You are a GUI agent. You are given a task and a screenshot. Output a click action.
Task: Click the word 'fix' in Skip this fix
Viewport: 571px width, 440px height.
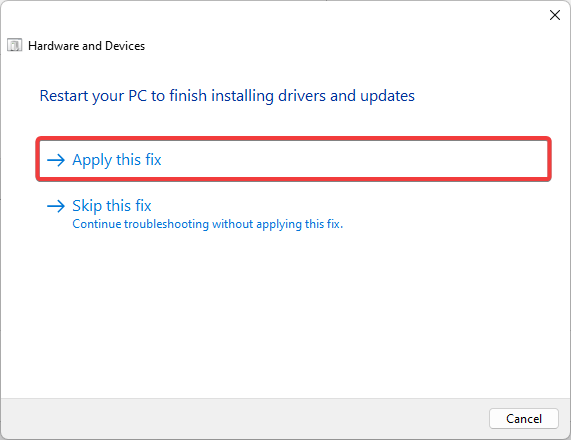[143, 205]
